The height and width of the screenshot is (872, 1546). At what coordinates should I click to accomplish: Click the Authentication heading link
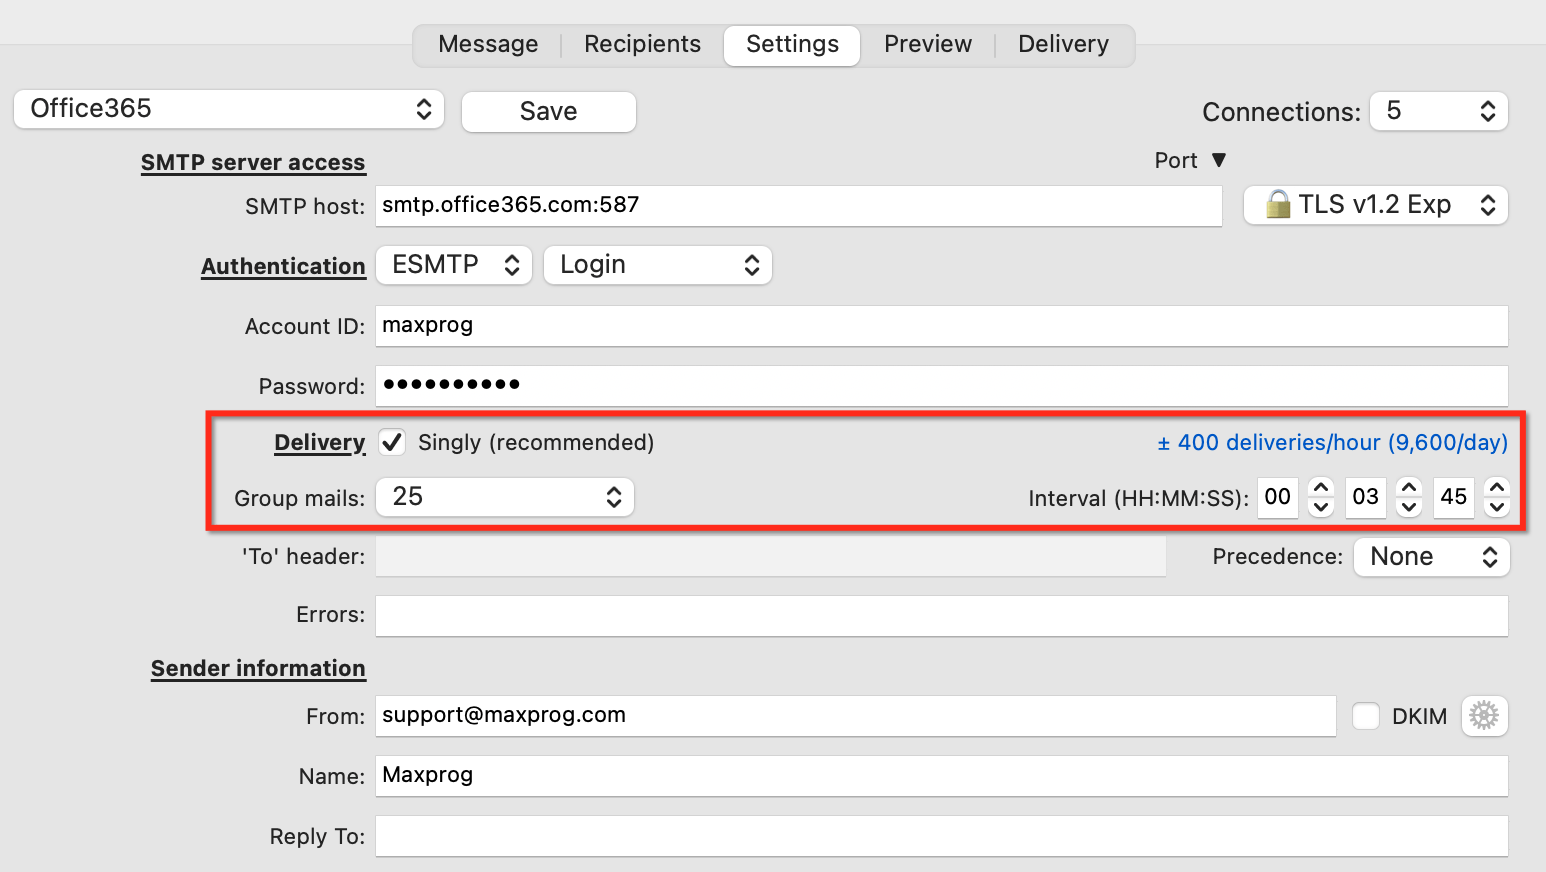pyautogui.click(x=283, y=266)
